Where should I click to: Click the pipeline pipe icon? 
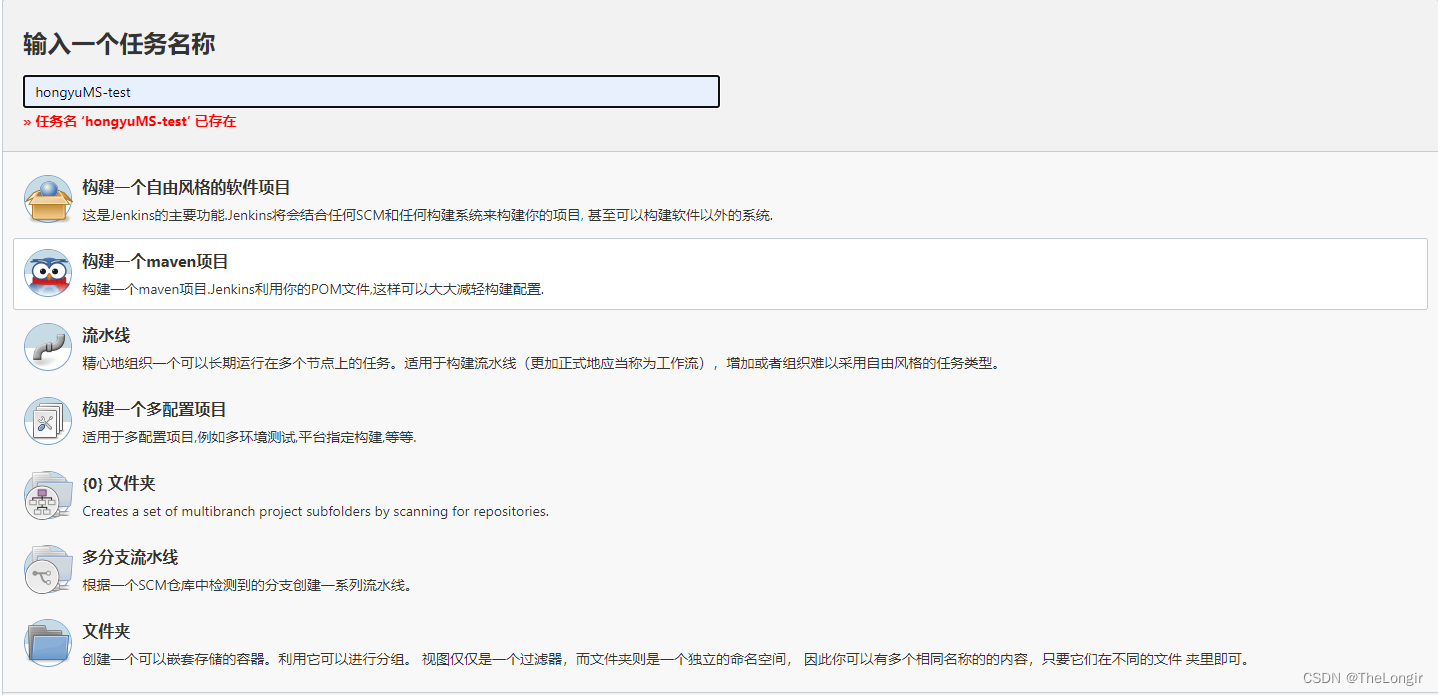(x=48, y=347)
